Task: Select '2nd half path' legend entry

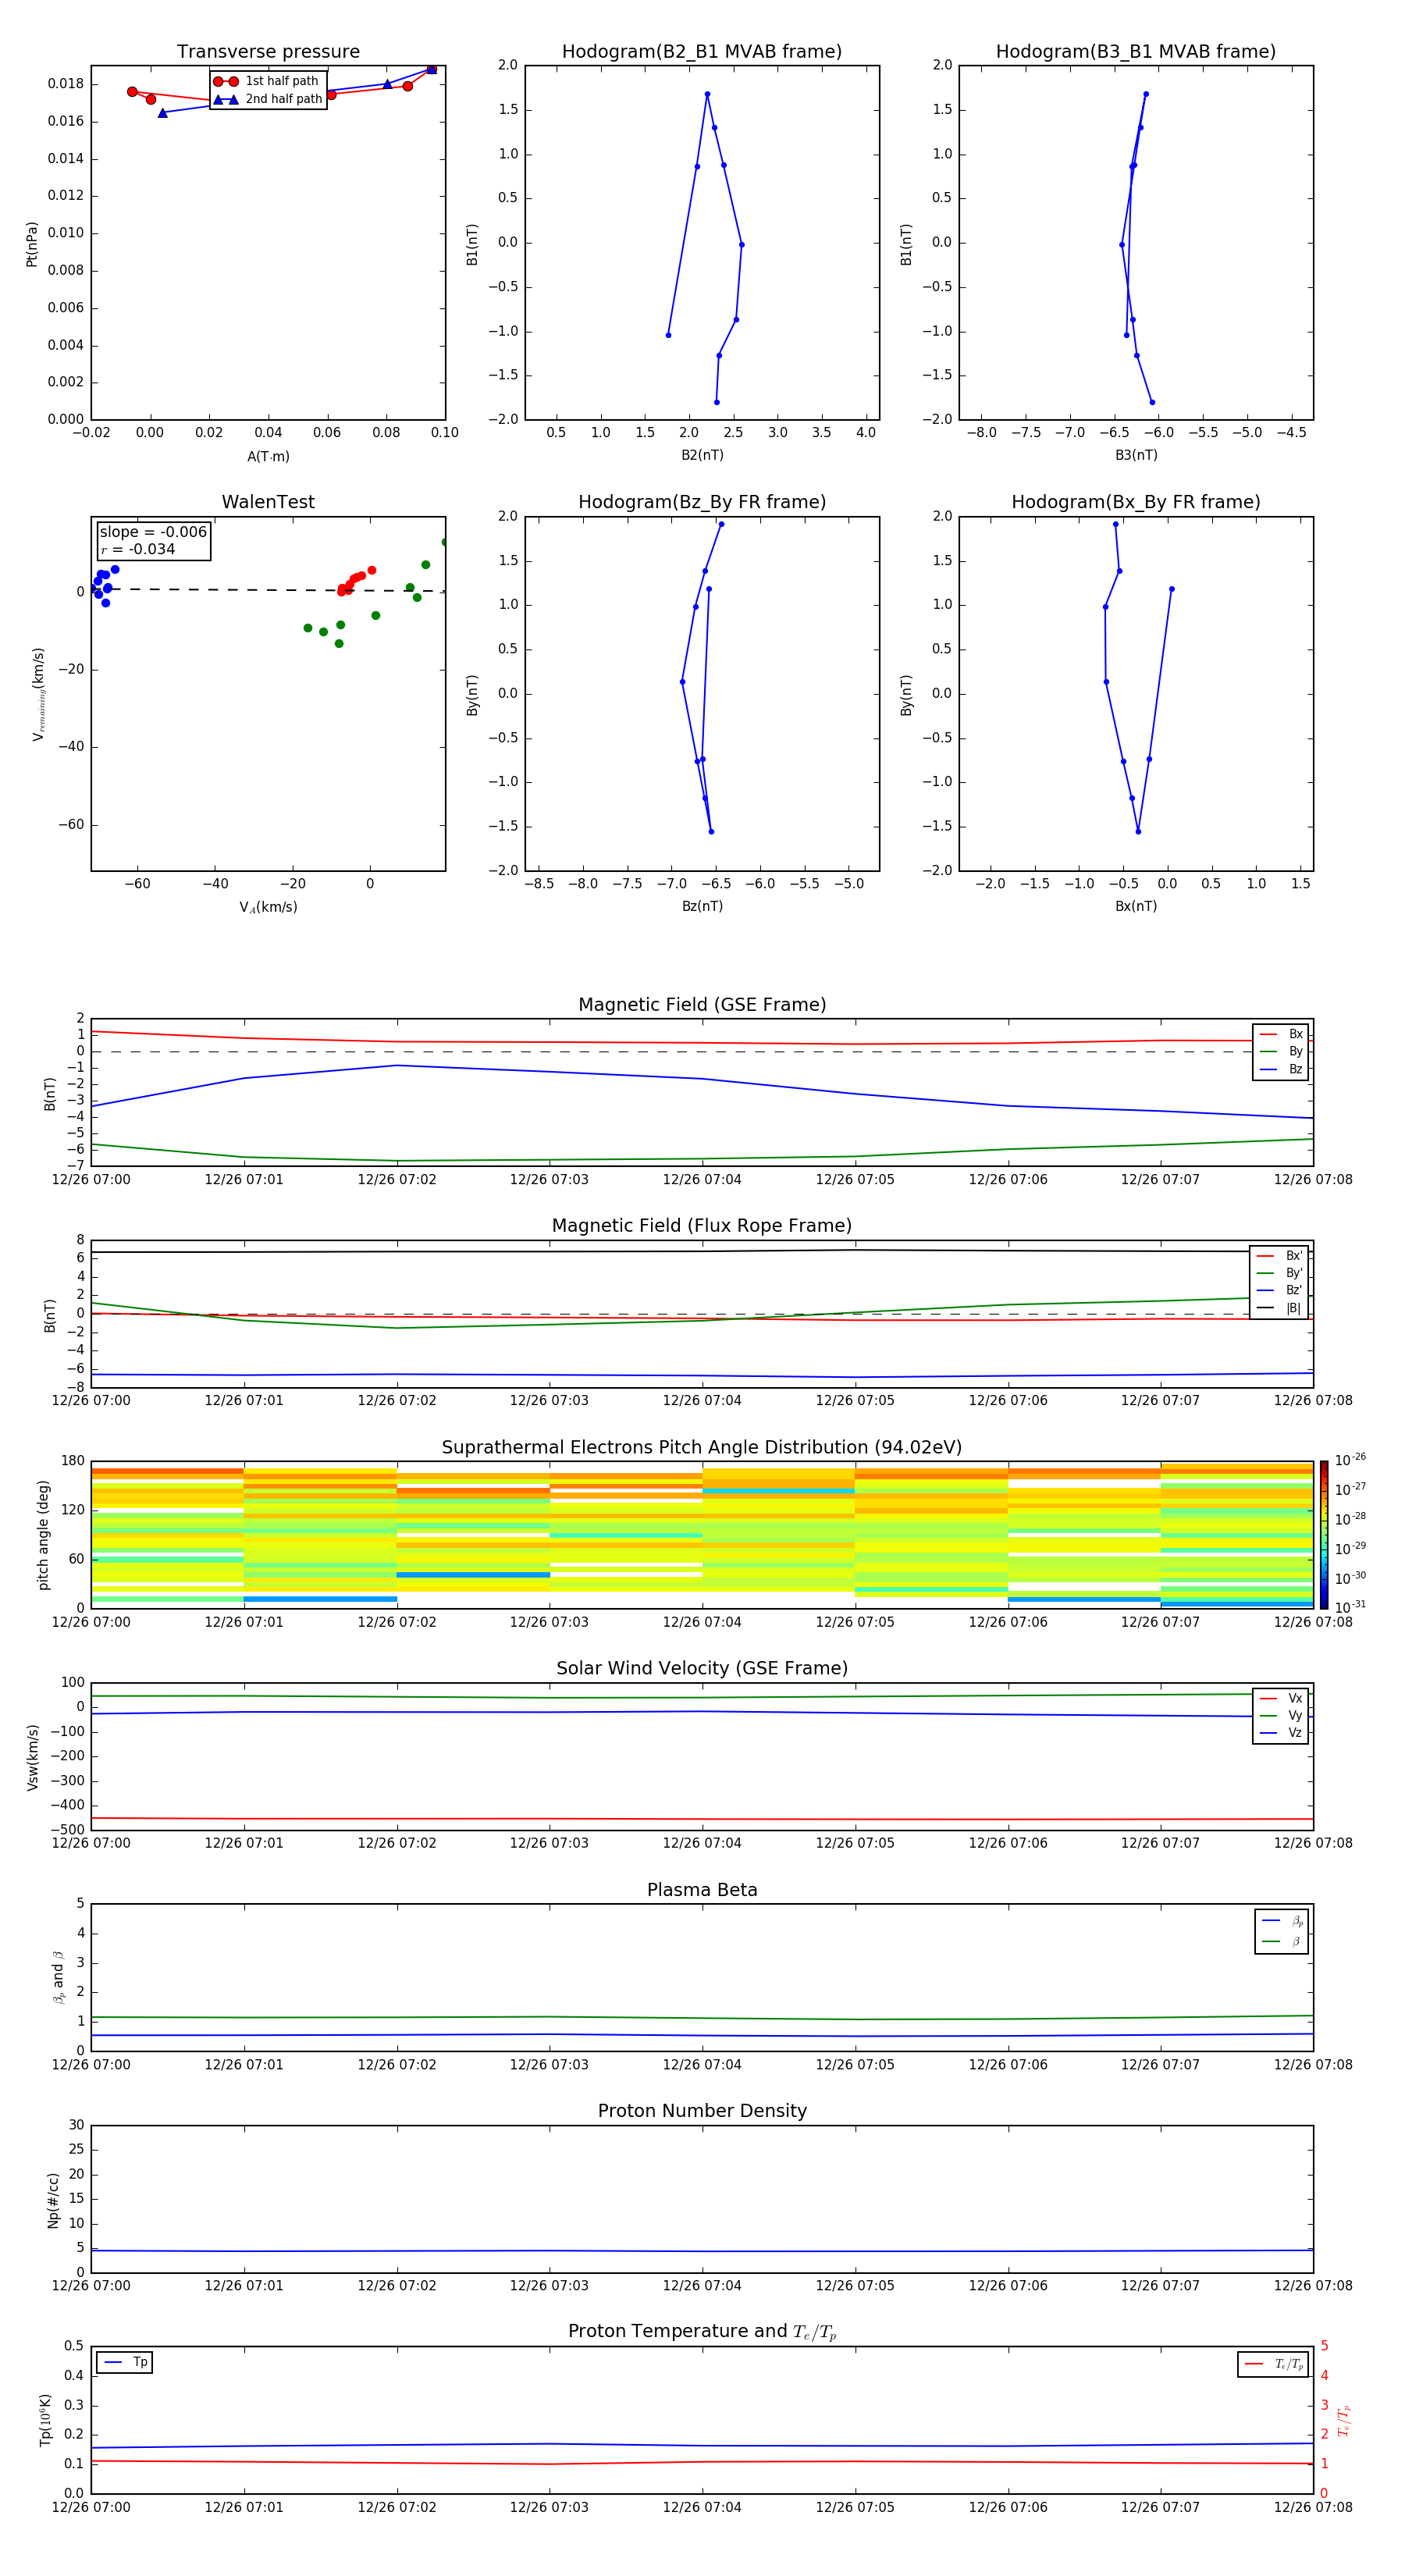Action: 268,99
